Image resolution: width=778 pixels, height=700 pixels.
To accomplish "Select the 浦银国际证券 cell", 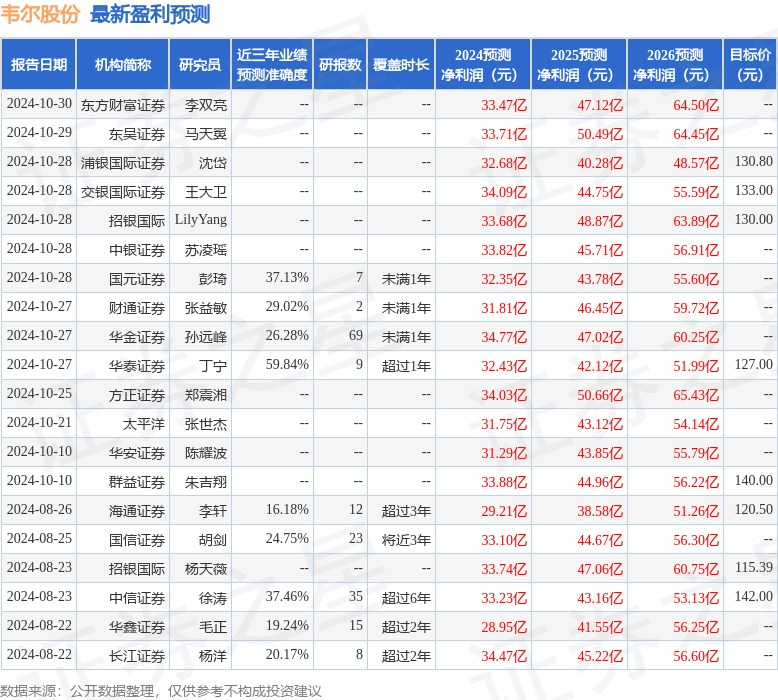I will [x=123, y=163].
